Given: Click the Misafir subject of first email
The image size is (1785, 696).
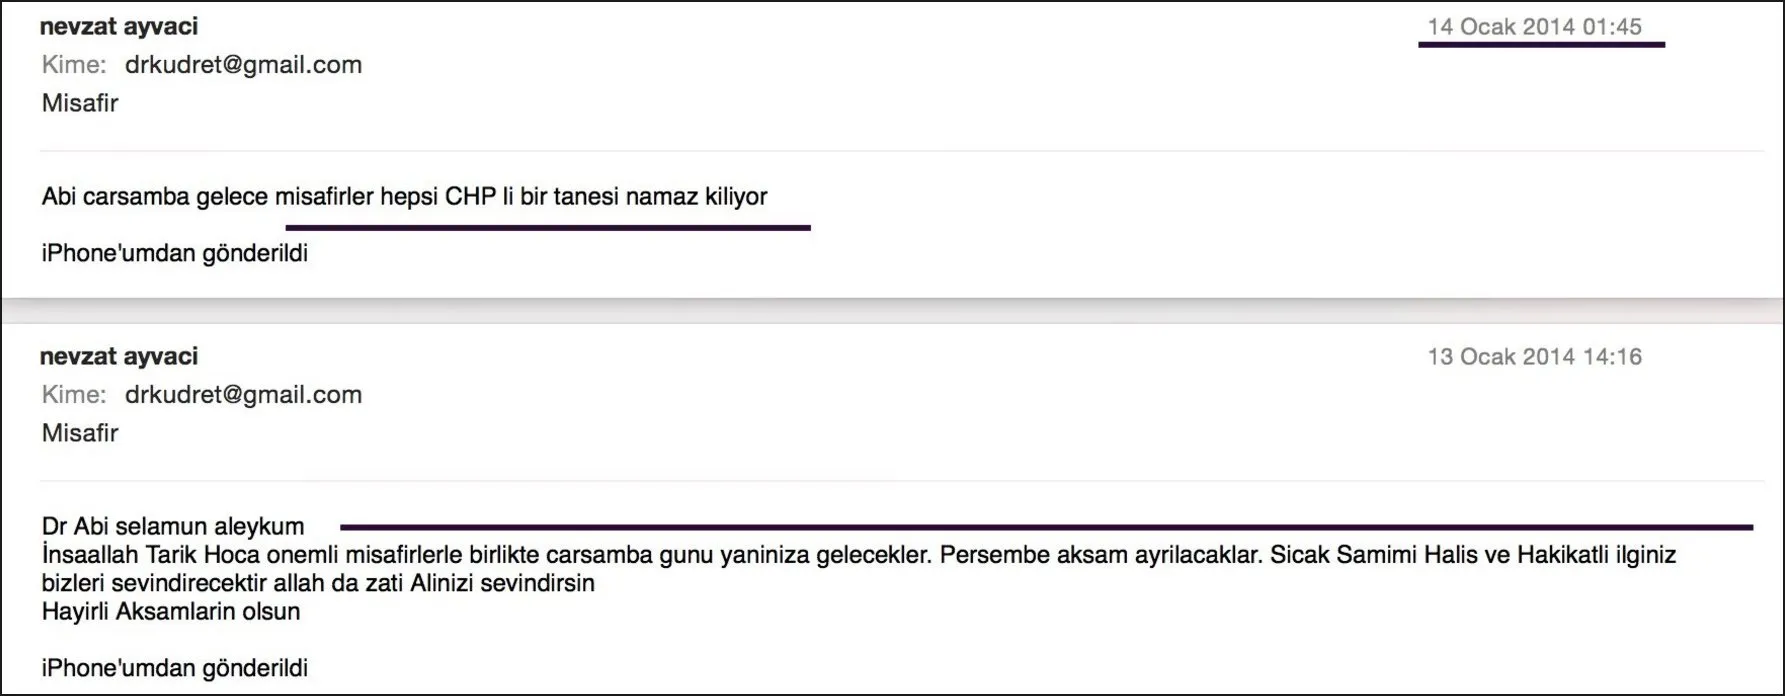Looking at the screenshot, I should (80, 103).
